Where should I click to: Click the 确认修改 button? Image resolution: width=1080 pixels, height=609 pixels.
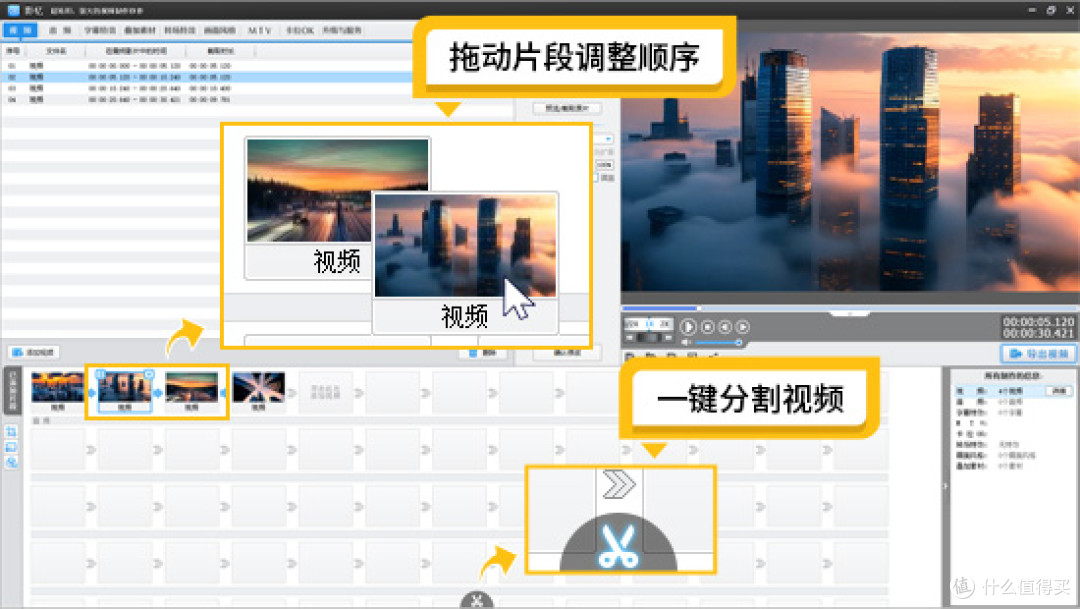click(x=567, y=353)
